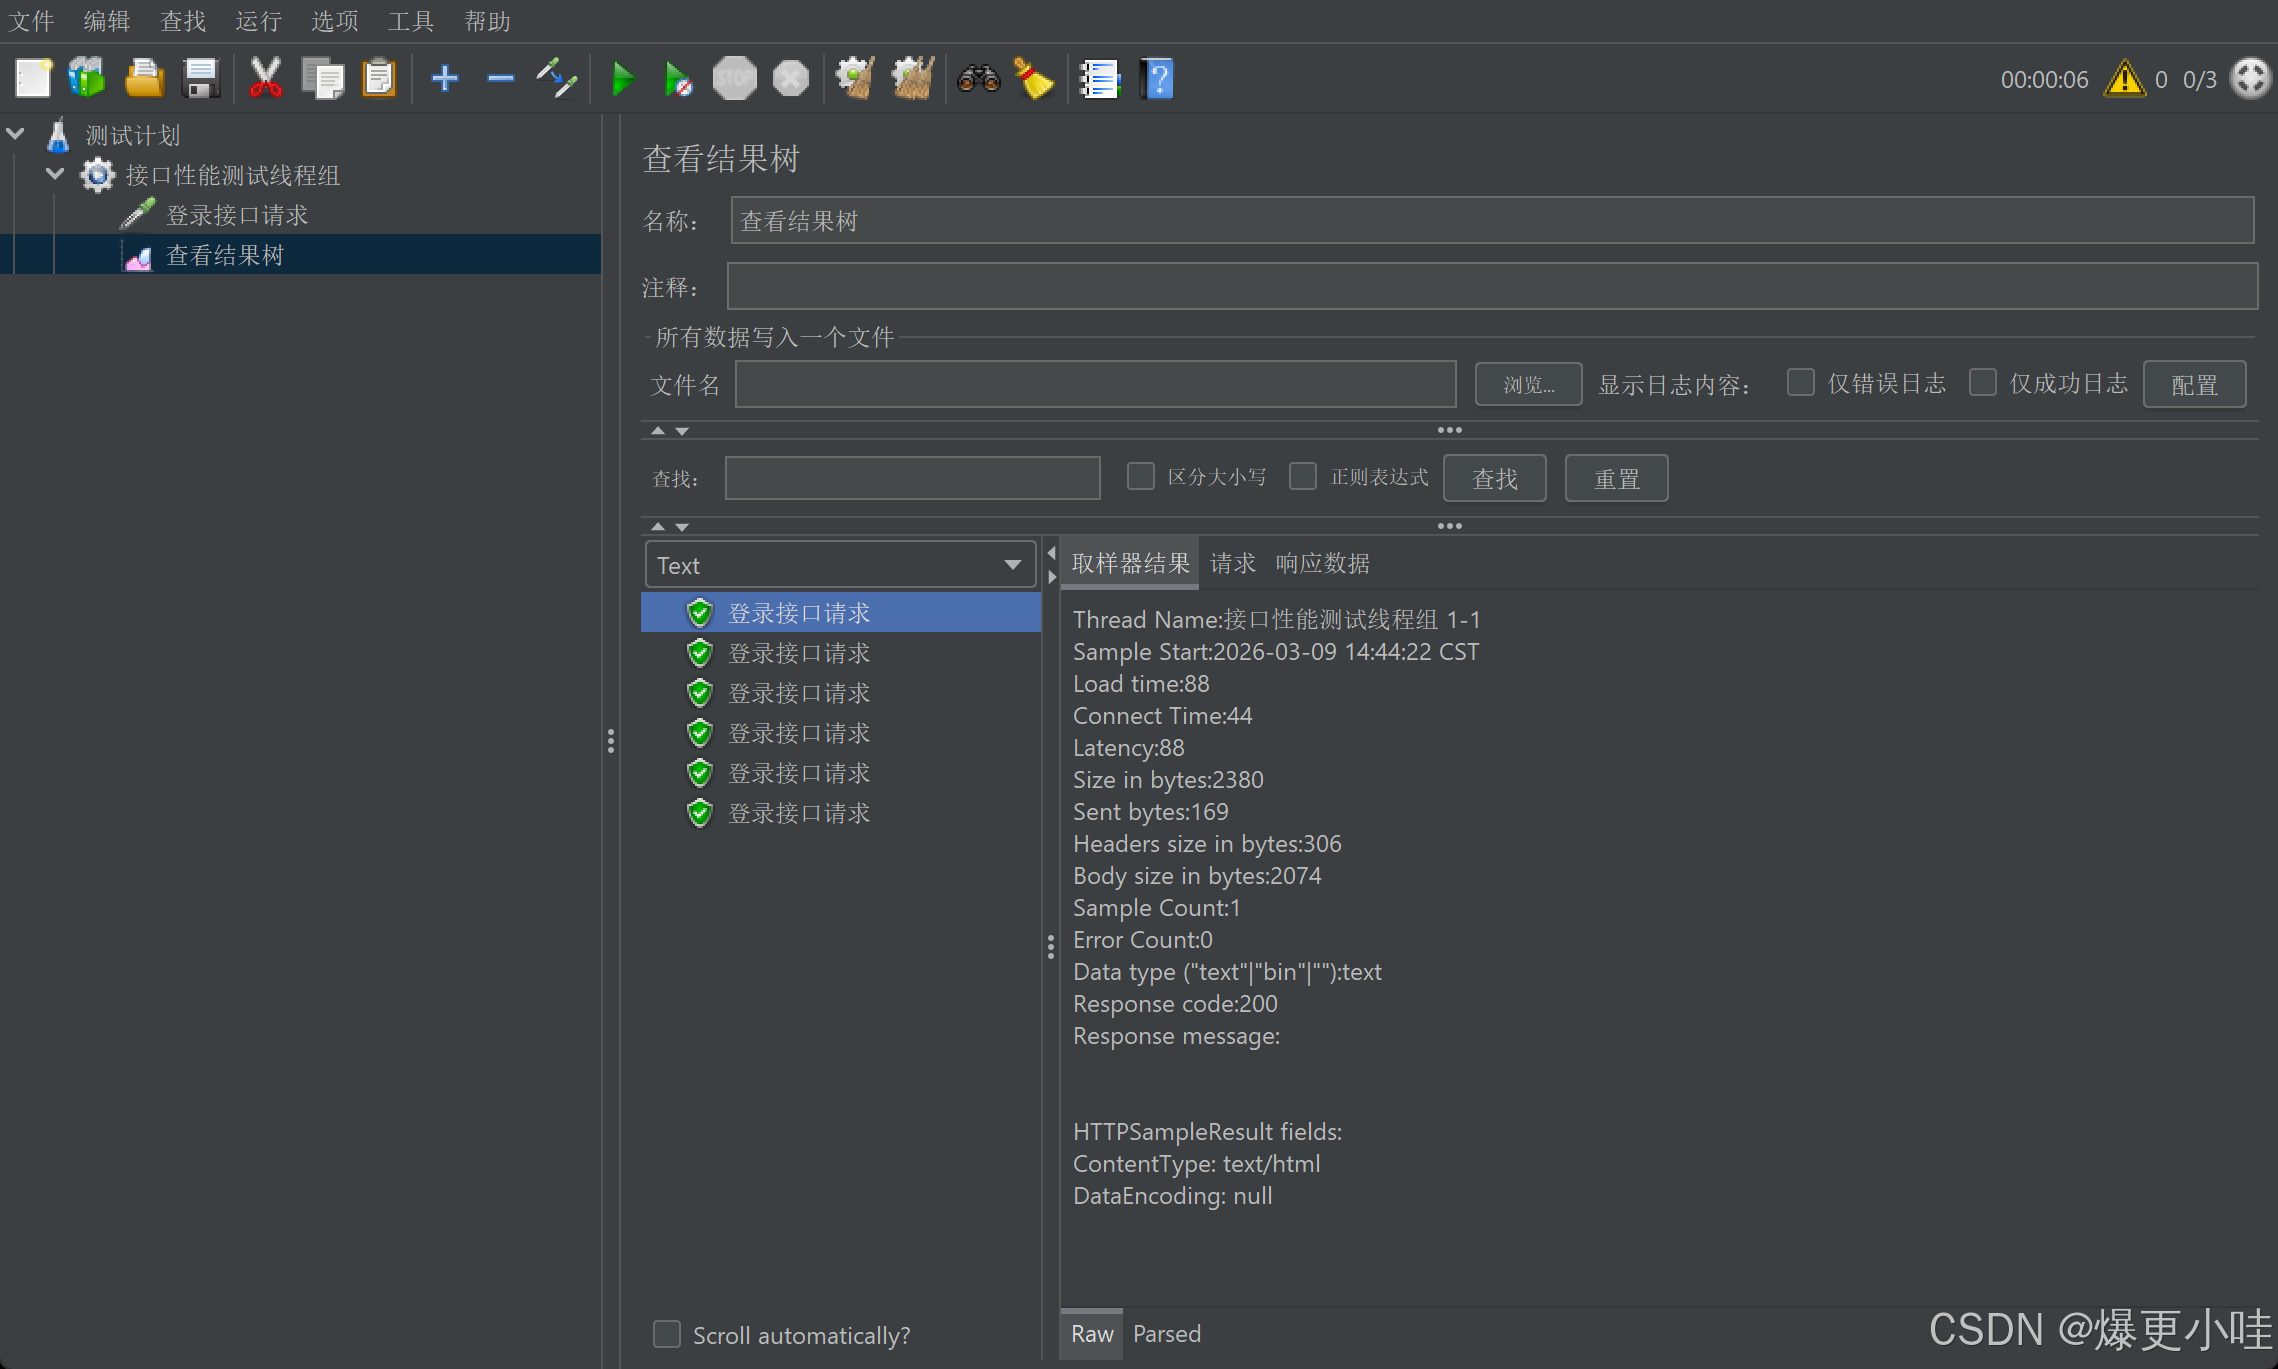This screenshot has height=1369, width=2278.
Task: Click the 文件名 input field
Action: pos(1095,385)
